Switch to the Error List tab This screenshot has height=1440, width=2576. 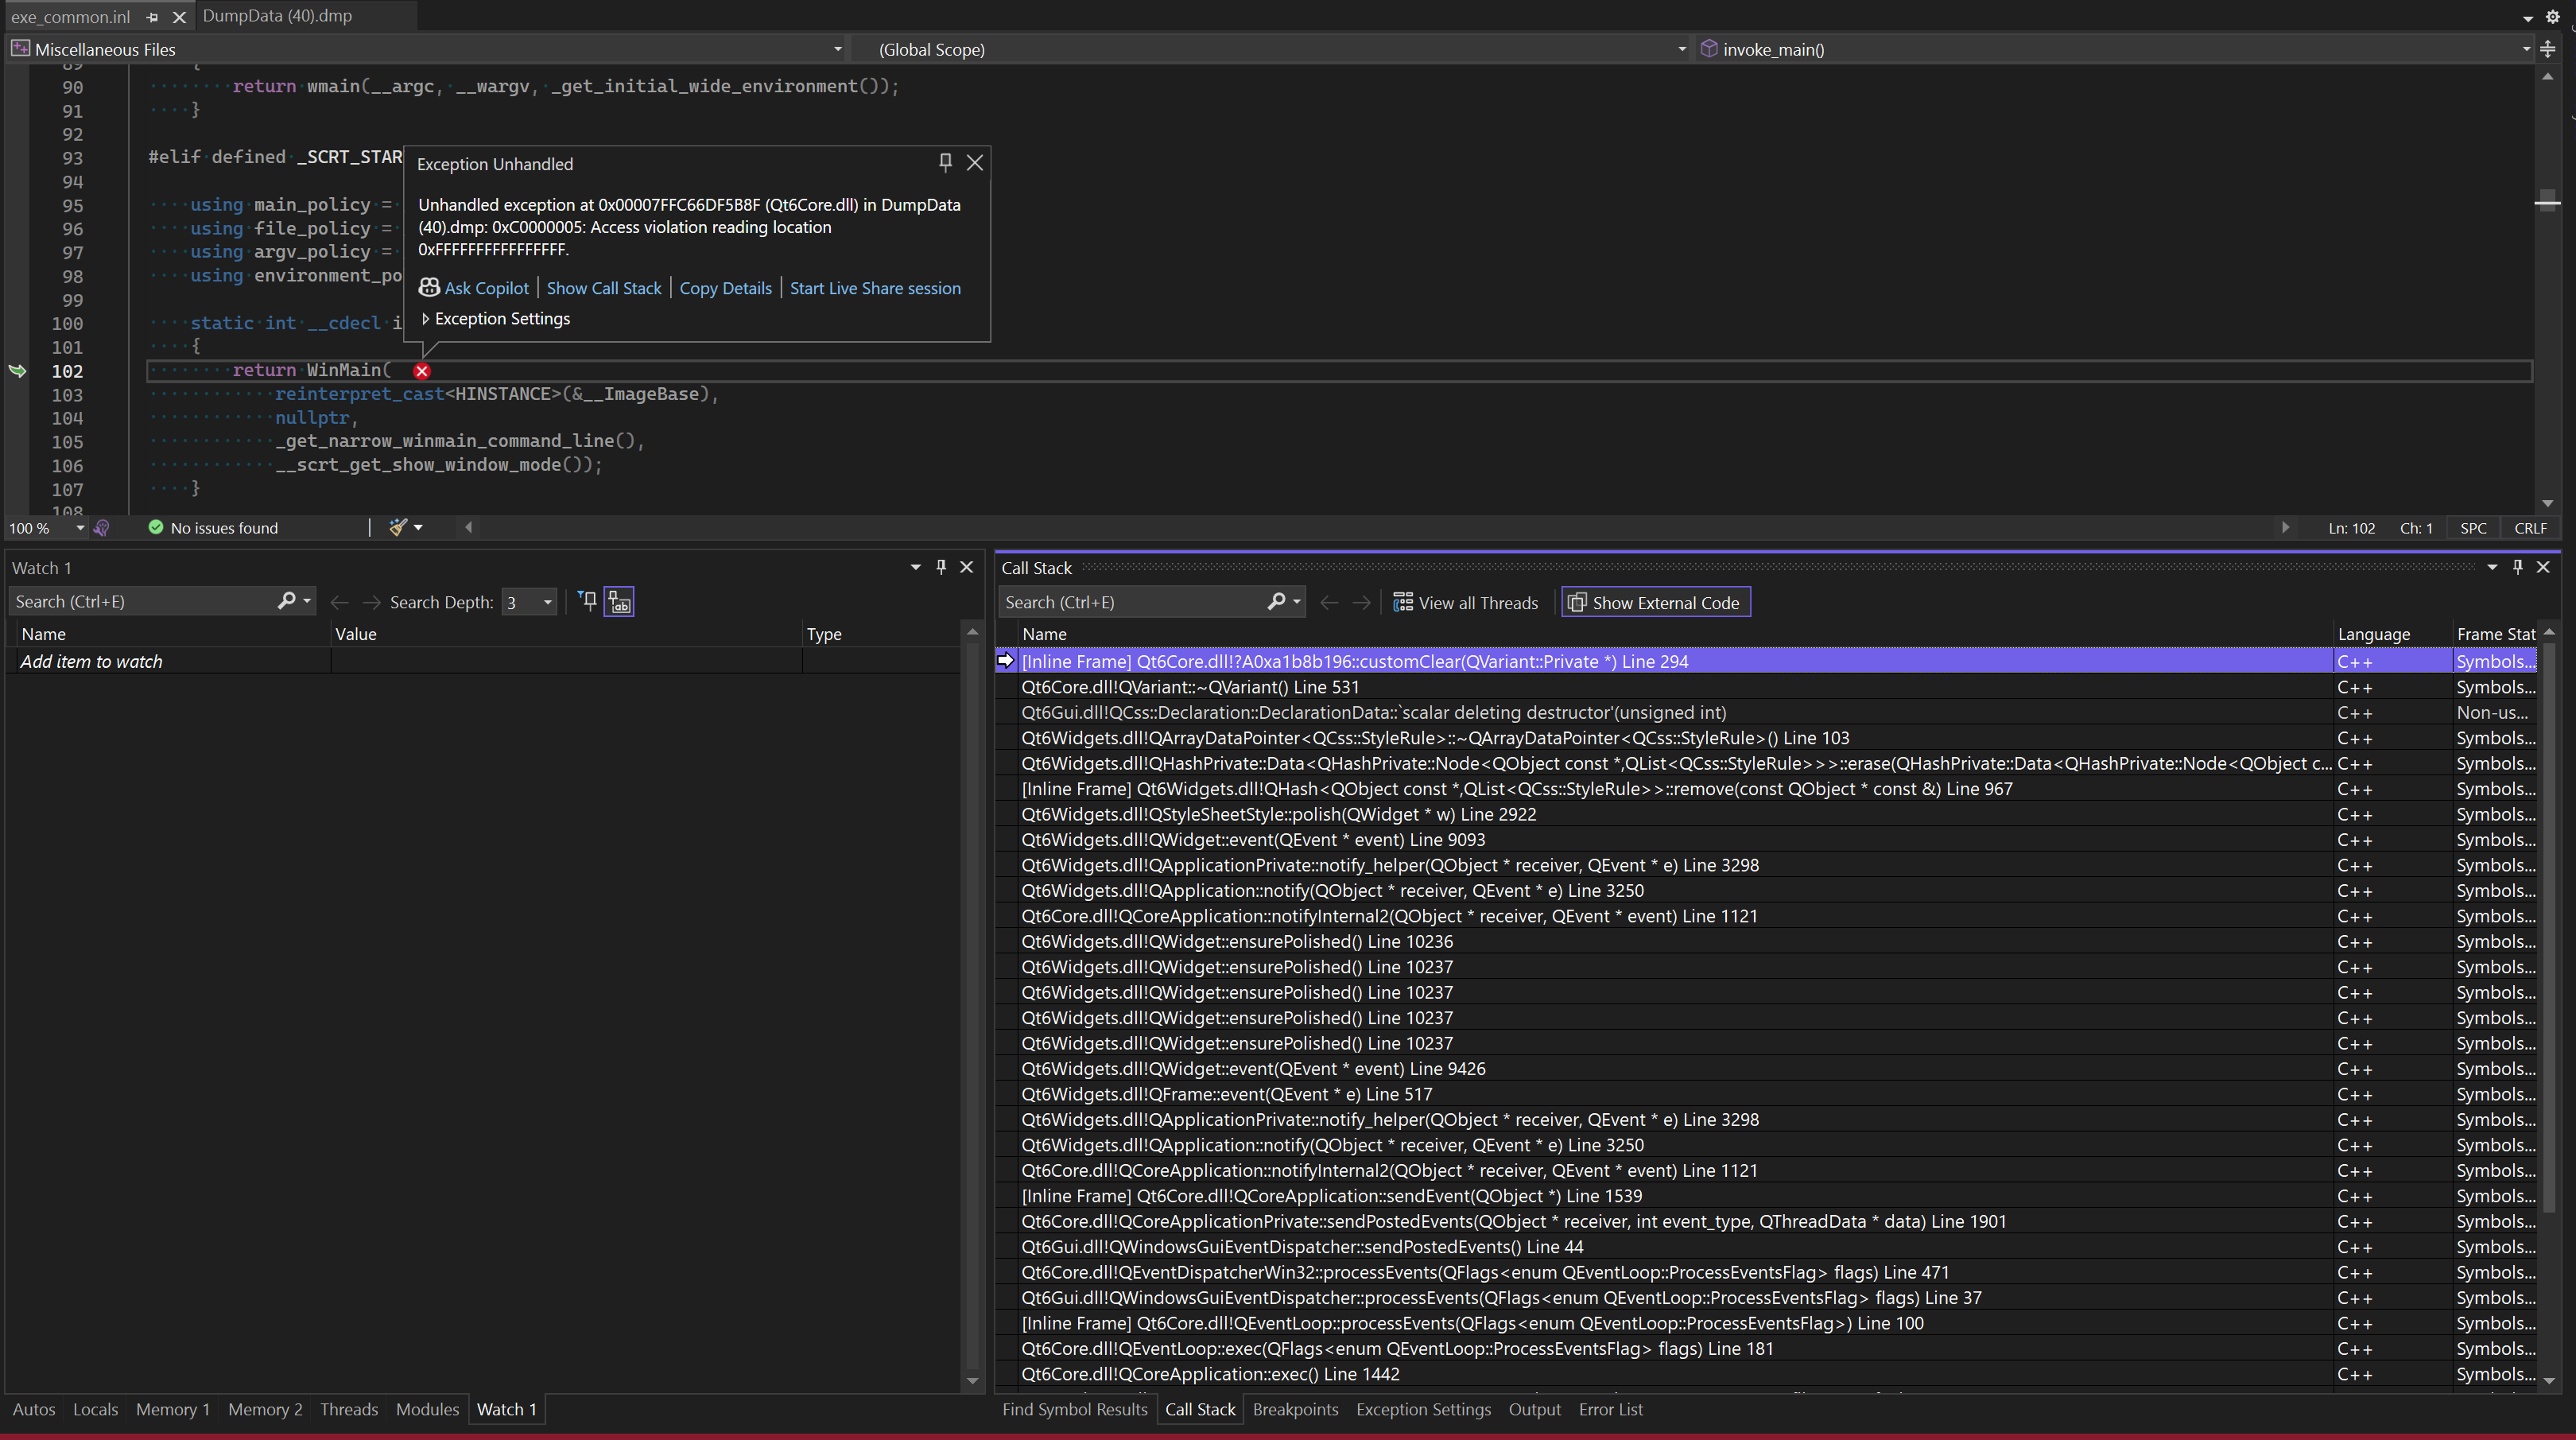pos(1610,1409)
